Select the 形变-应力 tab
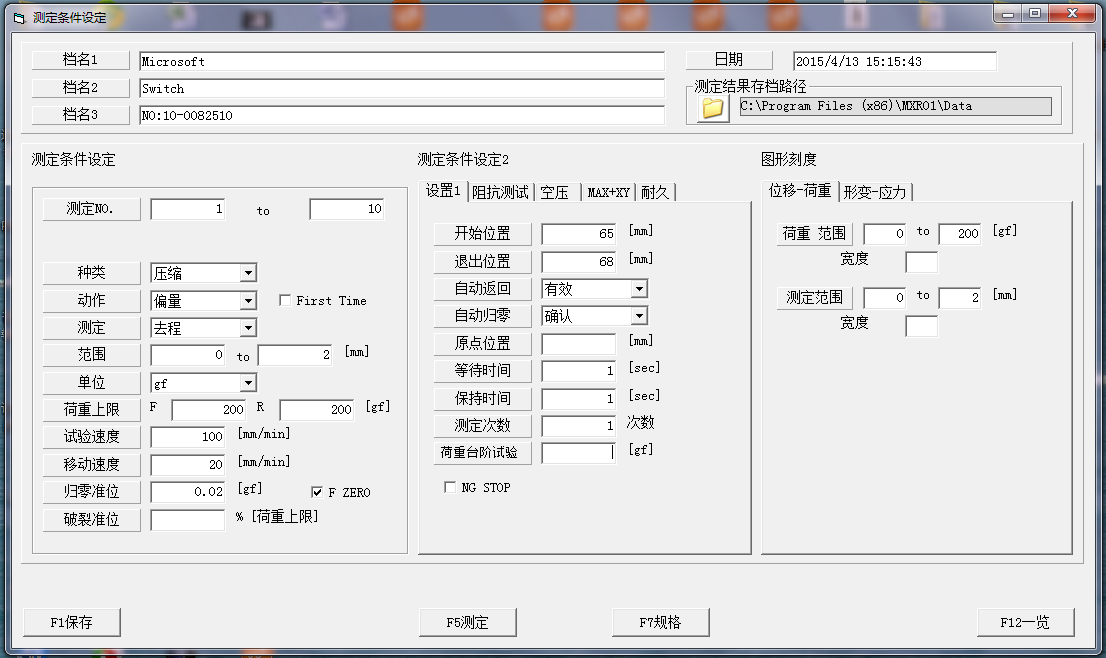The image size is (1106, 658). (x=874, y=192)
